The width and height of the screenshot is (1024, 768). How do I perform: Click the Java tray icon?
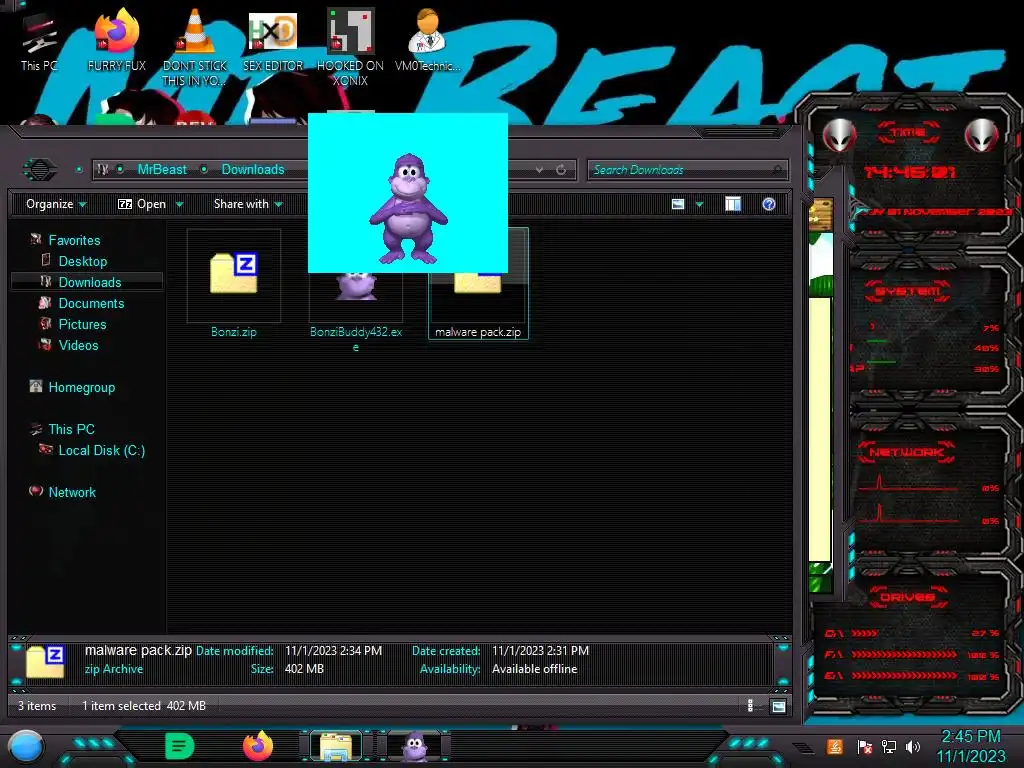coord(835,746)
